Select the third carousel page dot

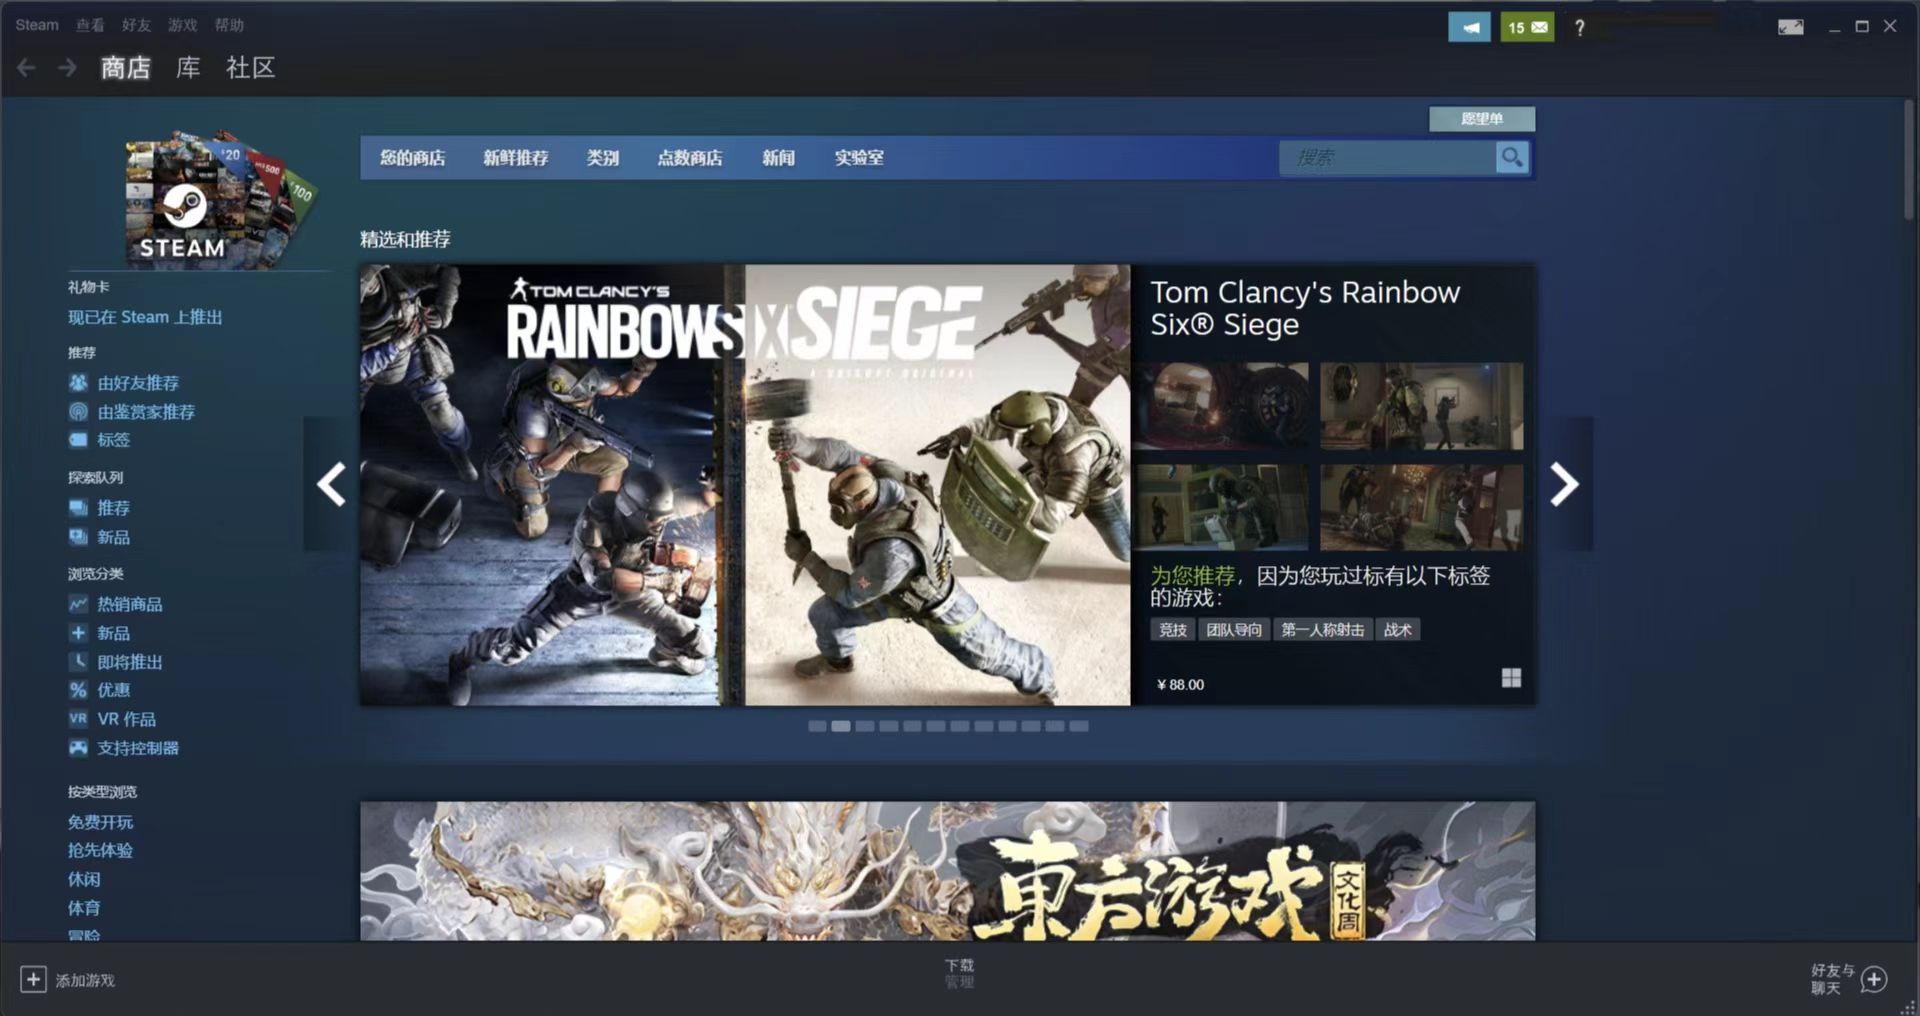(x=865, y=726)
